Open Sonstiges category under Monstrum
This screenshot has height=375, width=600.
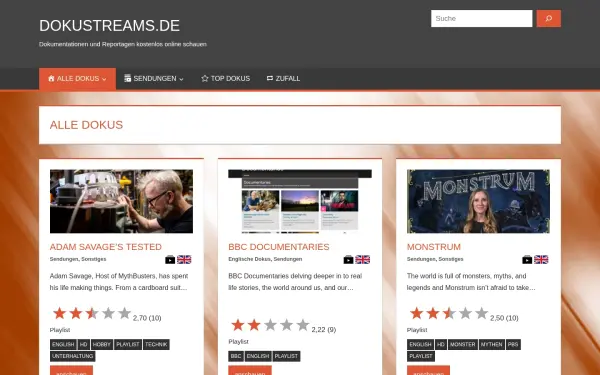coord(451,259)
